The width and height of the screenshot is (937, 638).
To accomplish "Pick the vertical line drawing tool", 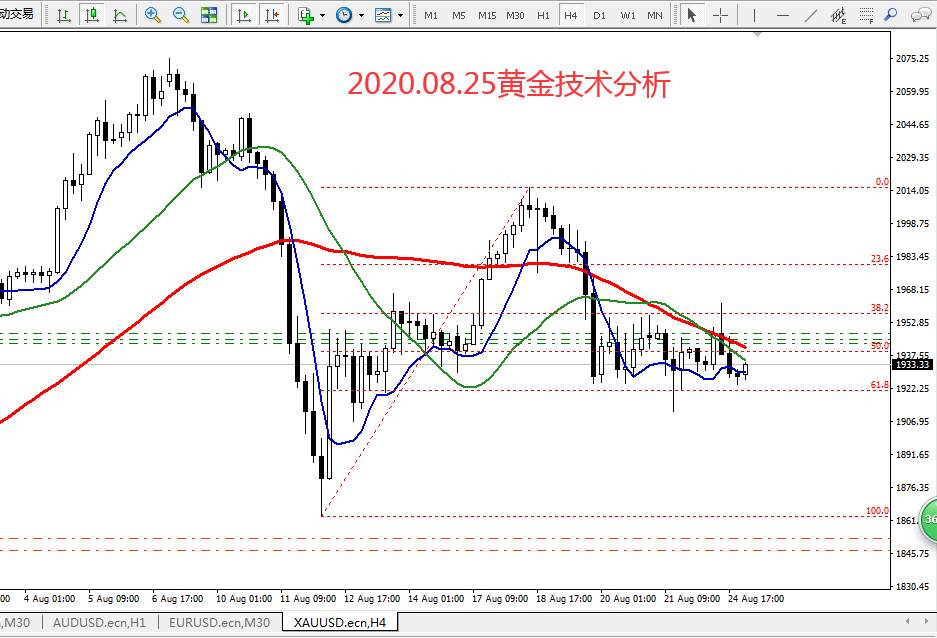I will coord(754,15).
